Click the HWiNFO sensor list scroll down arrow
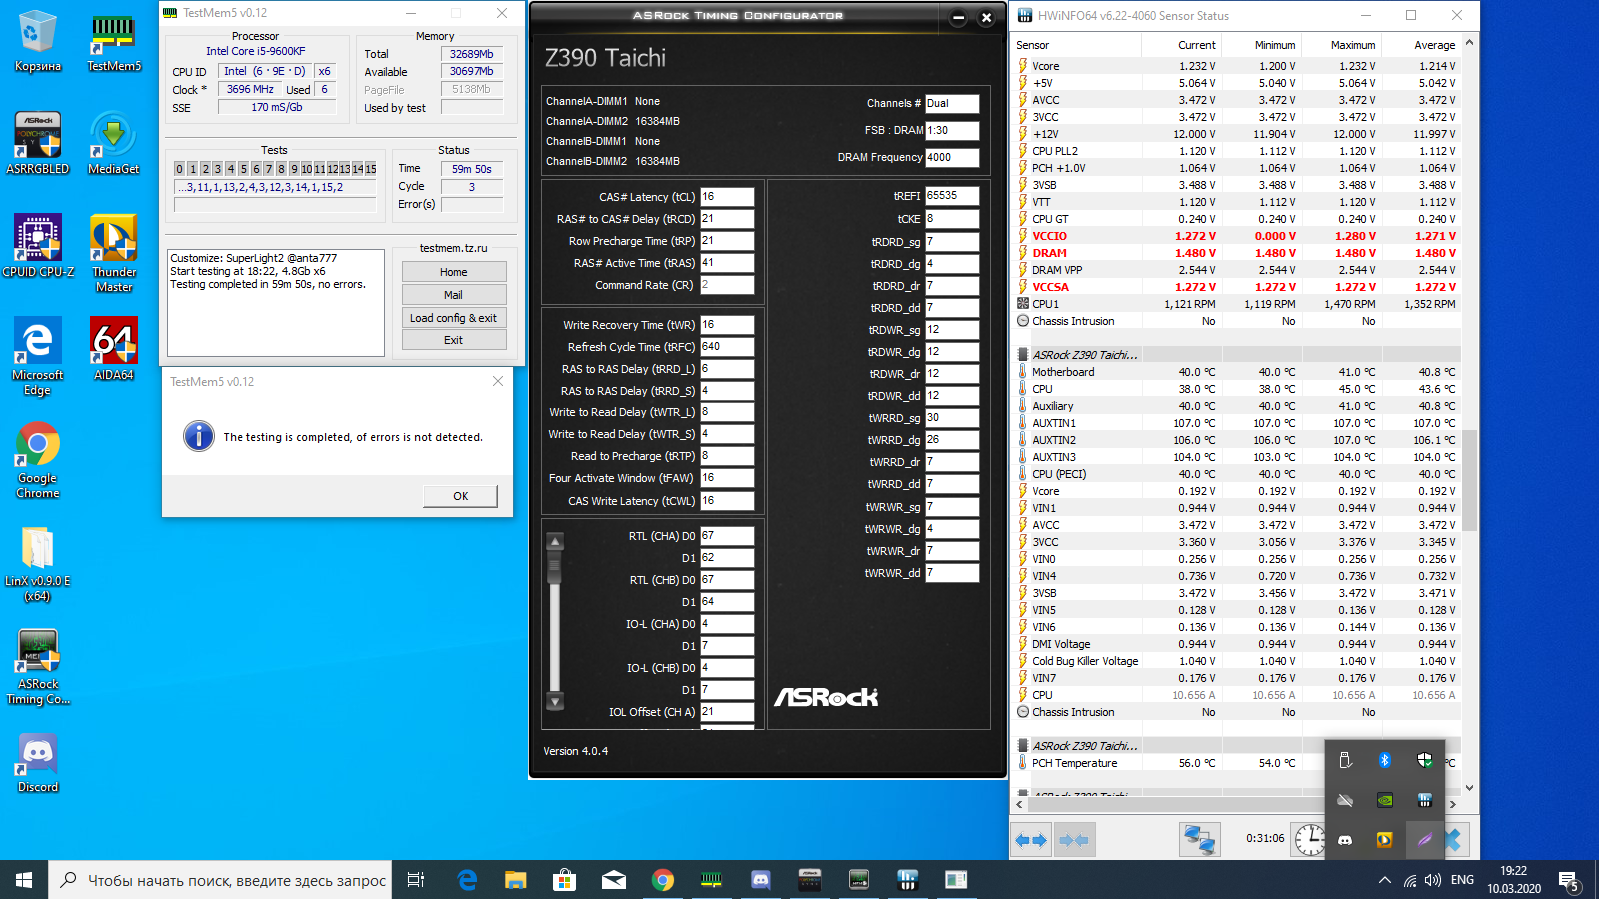 click(1469, 788)
